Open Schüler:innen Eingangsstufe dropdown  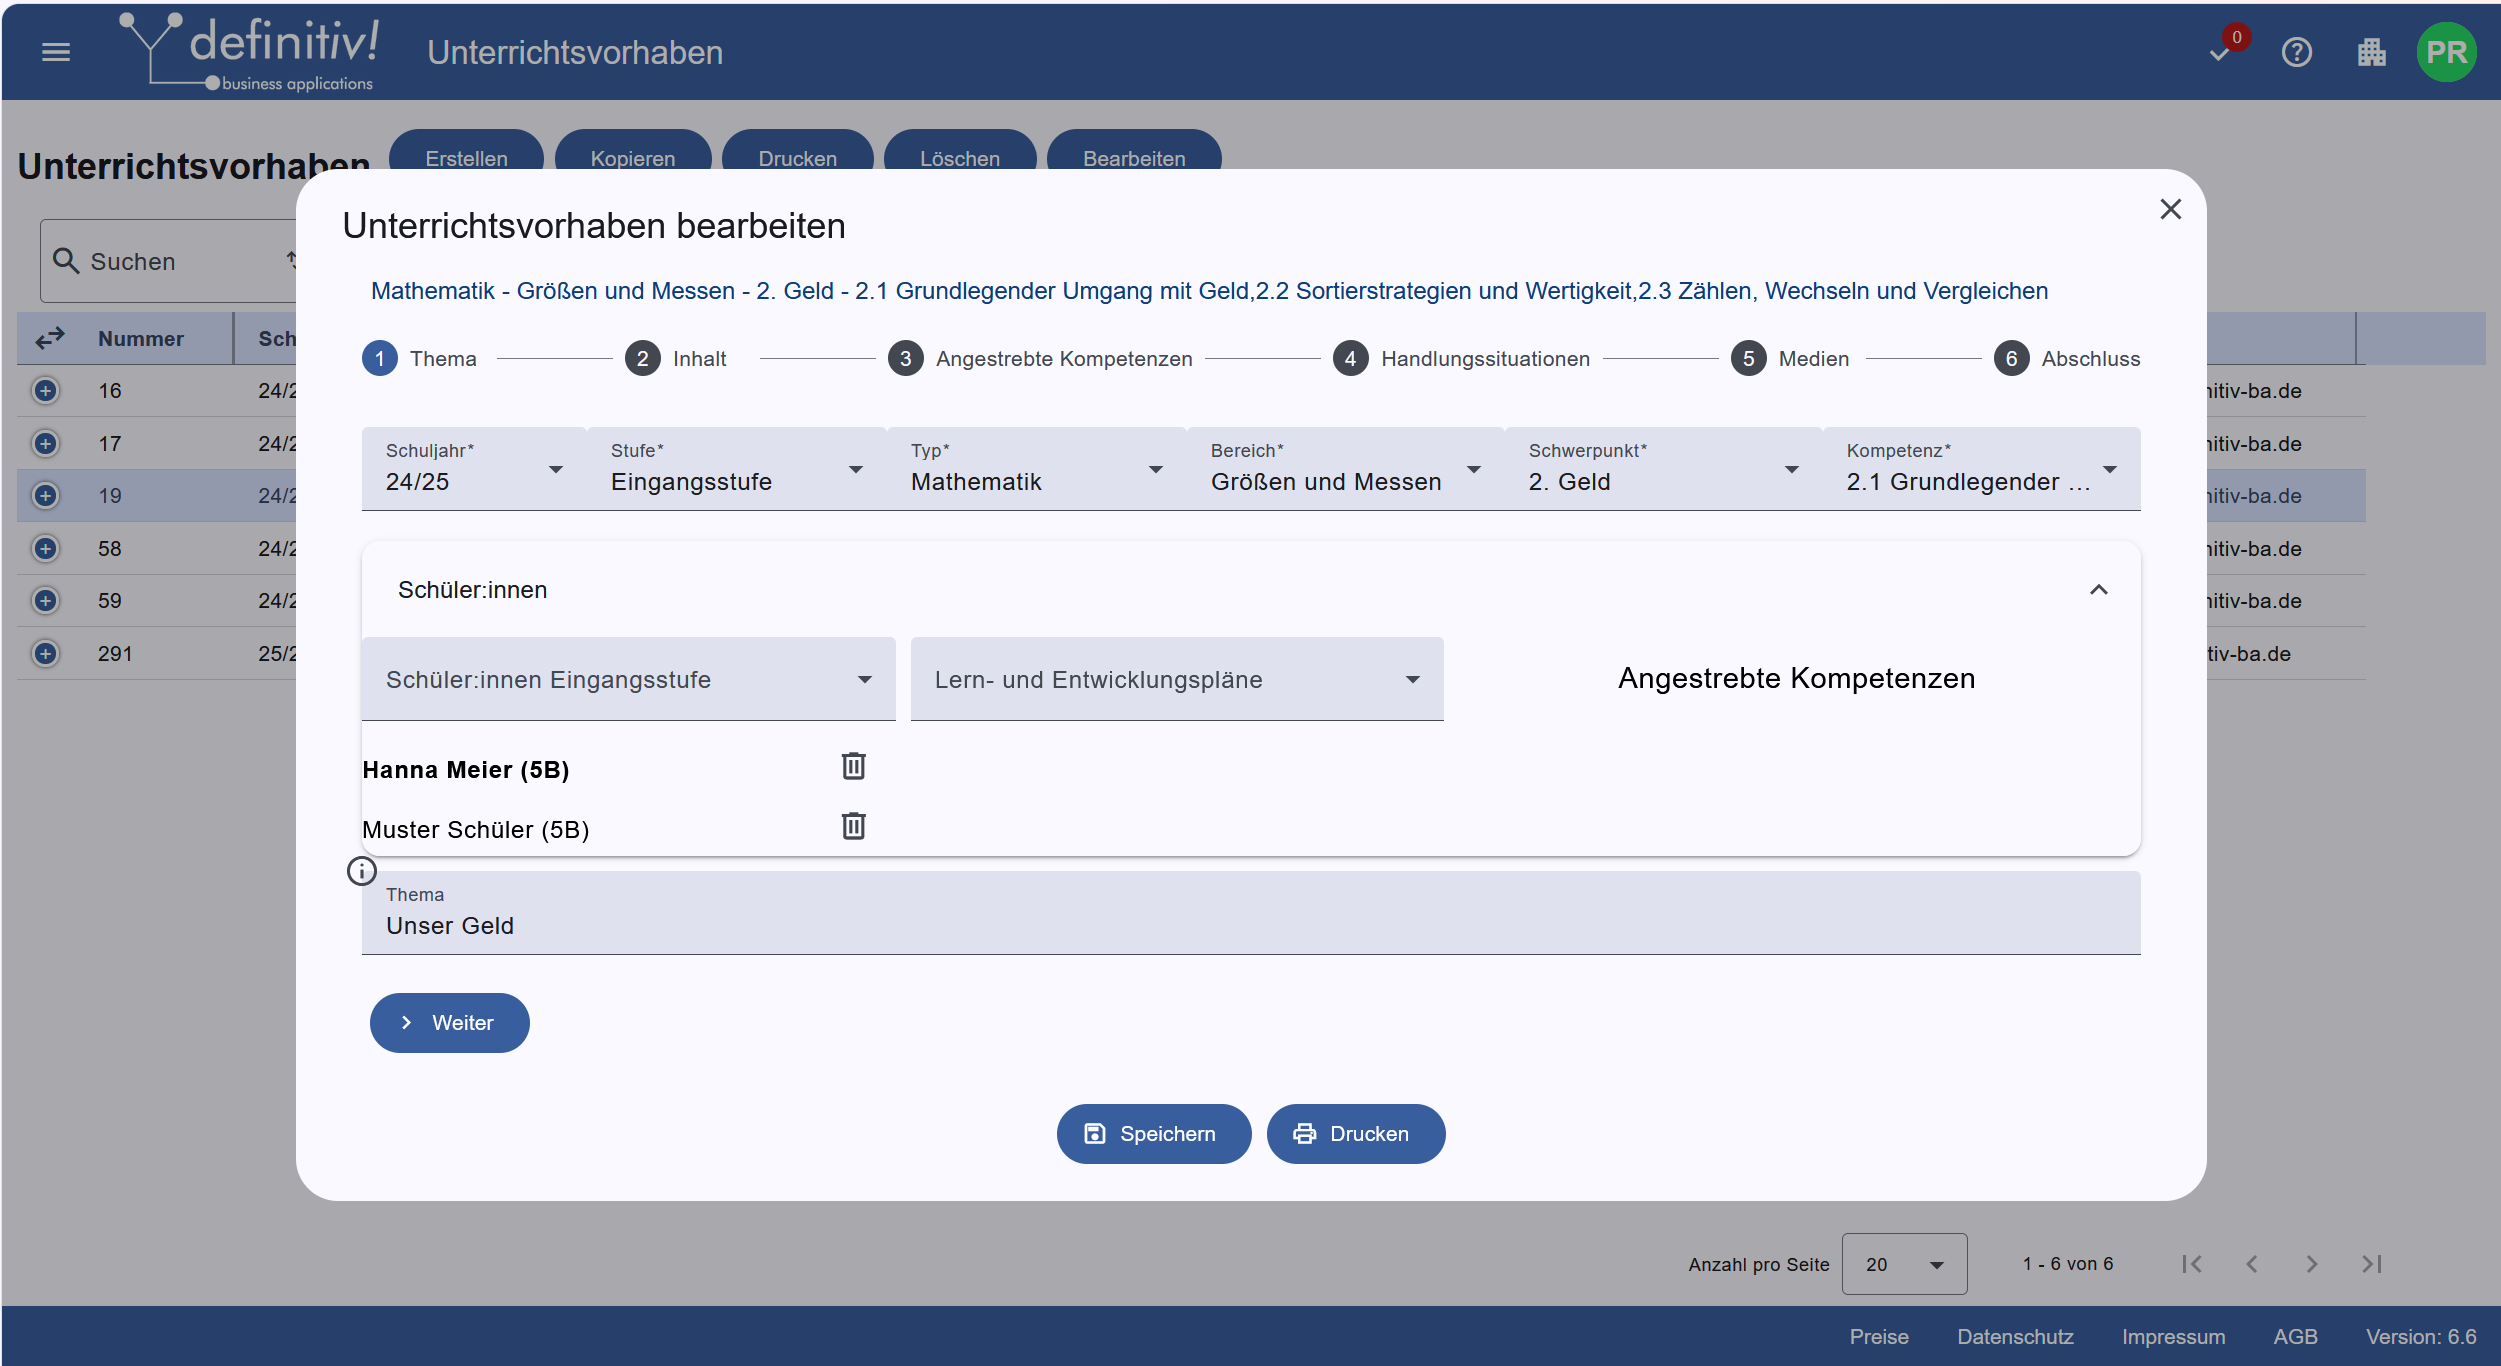coord(629,679)
